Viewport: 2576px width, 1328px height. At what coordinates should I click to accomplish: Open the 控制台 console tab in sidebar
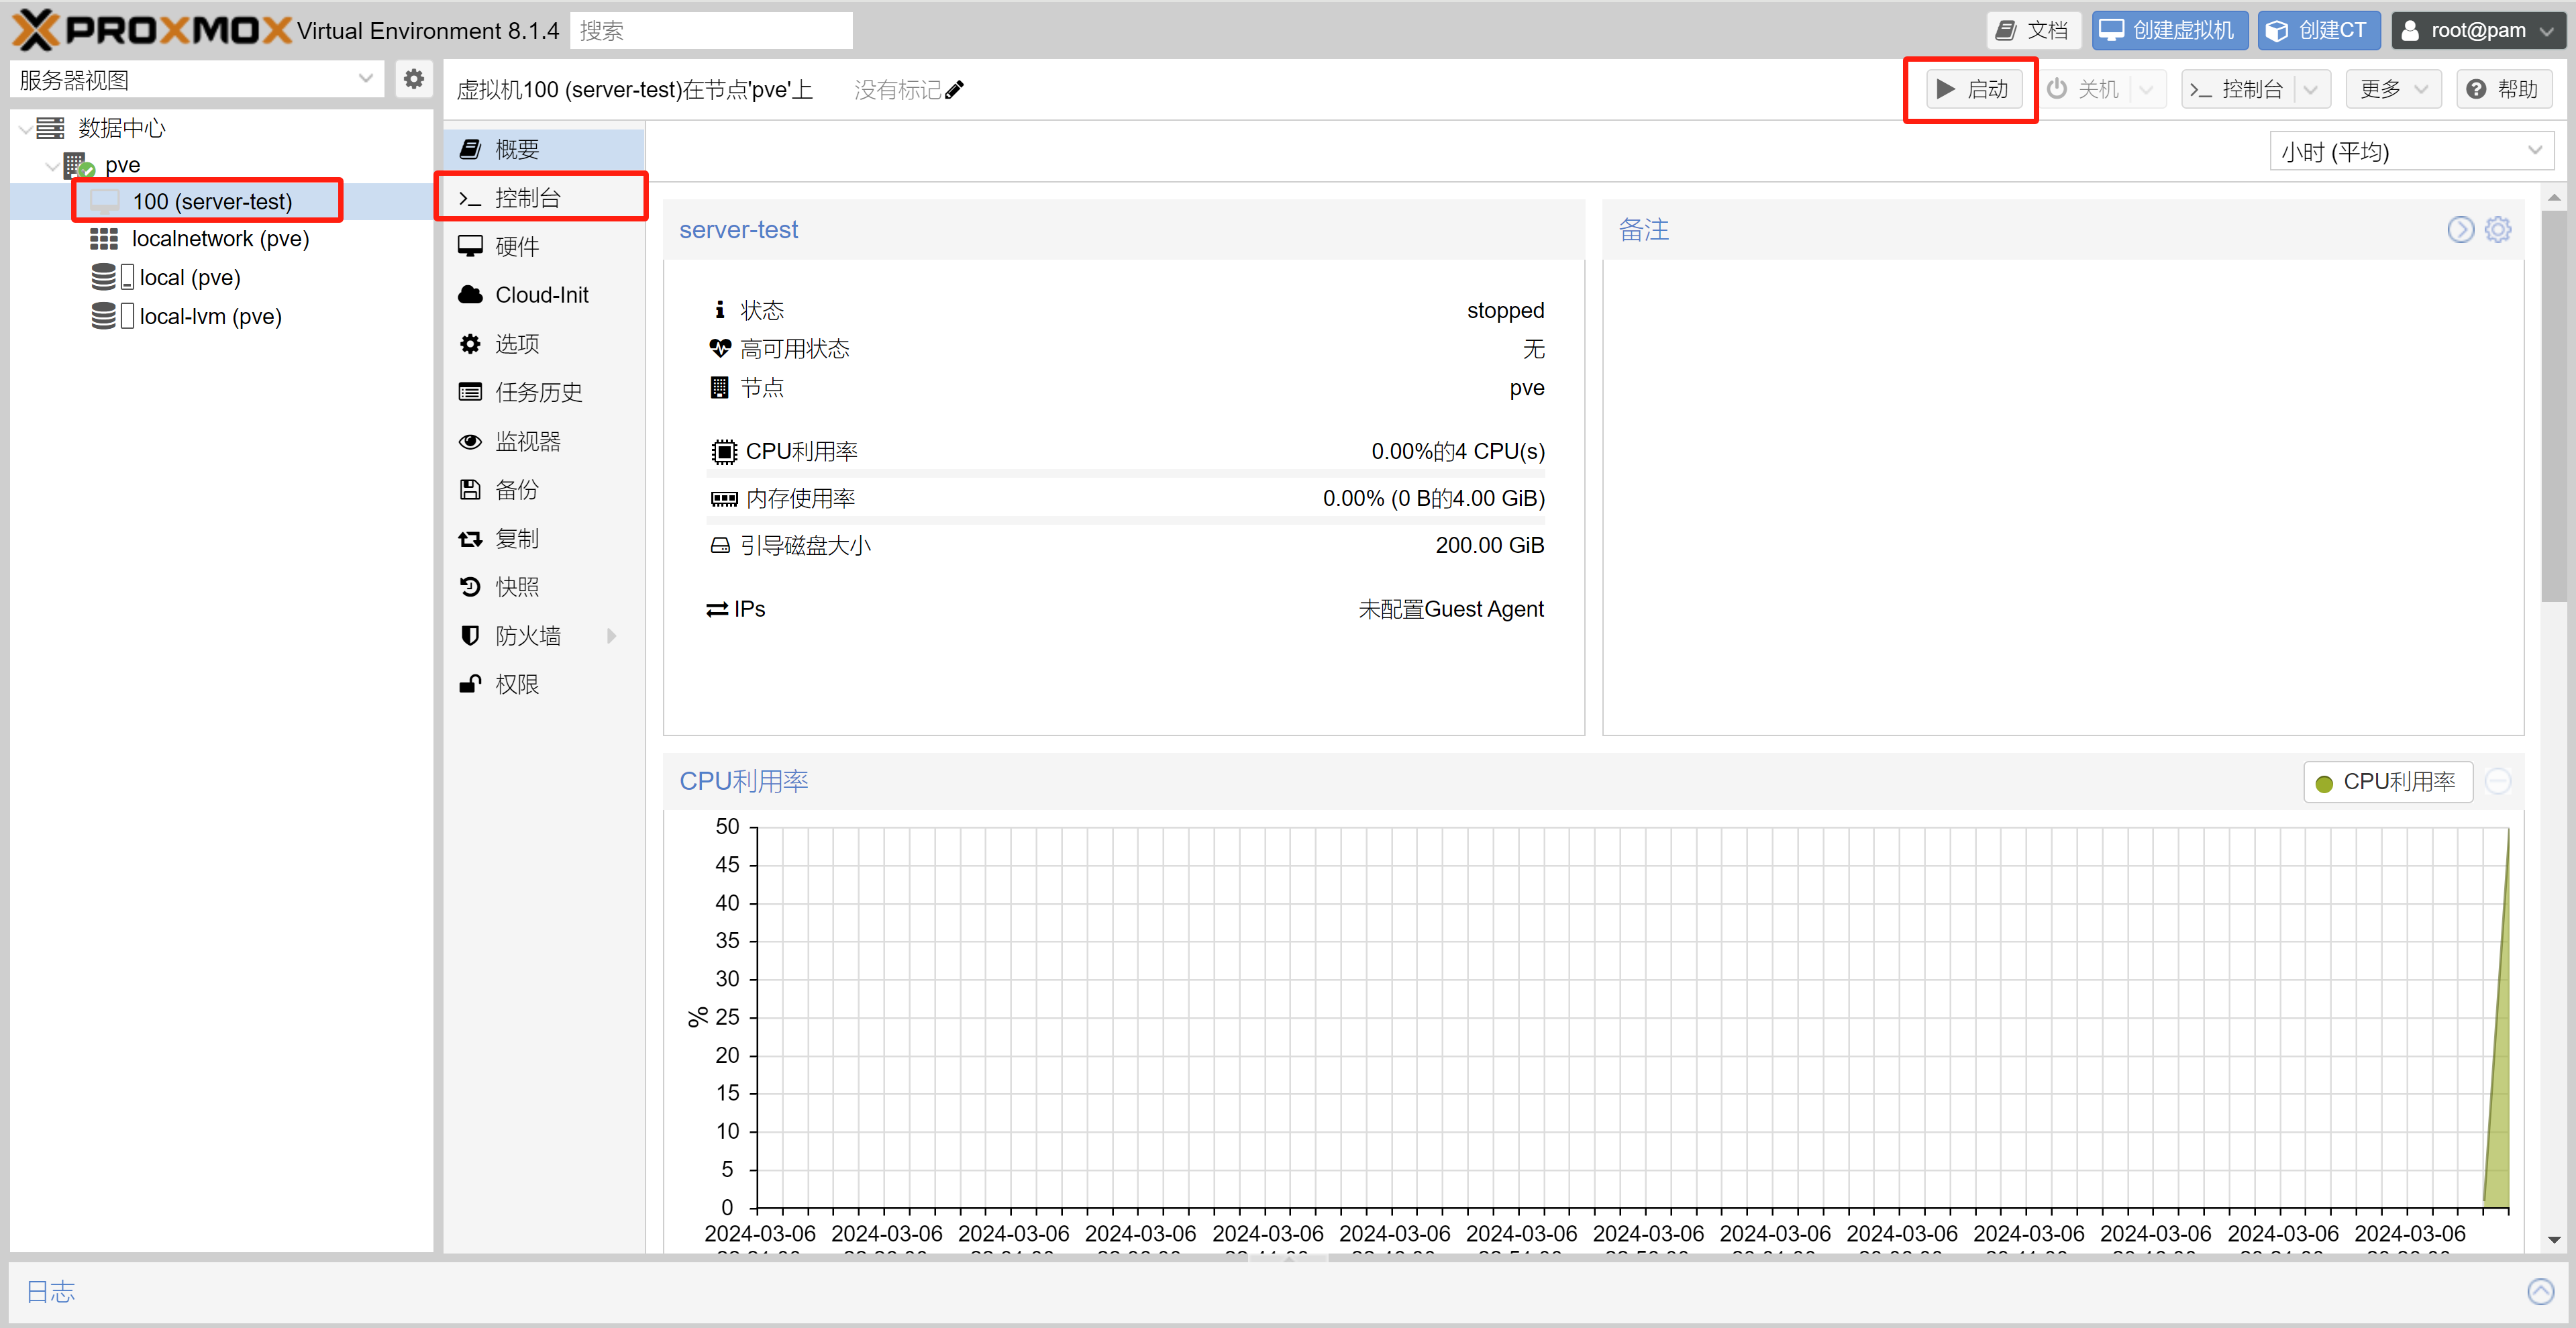(x=544, y=198)
